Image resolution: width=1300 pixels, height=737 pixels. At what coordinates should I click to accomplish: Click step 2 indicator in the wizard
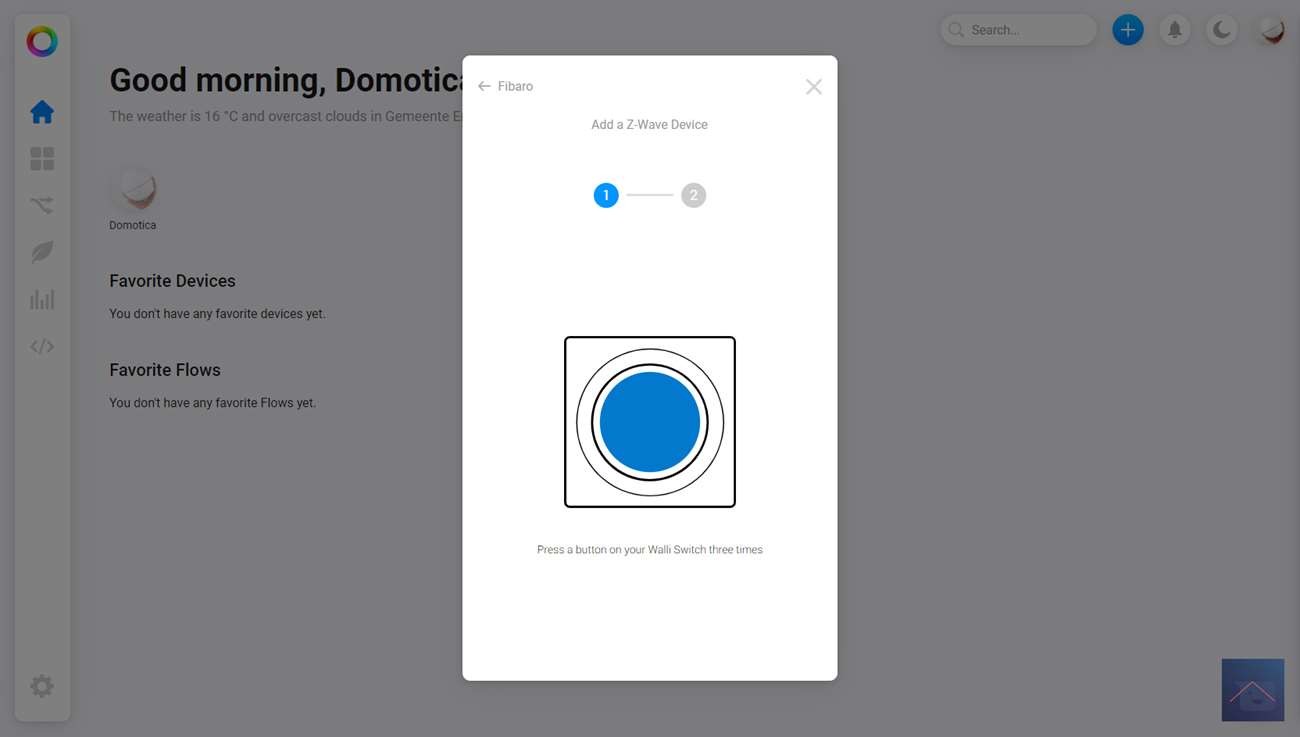click(x=693, y=195)
